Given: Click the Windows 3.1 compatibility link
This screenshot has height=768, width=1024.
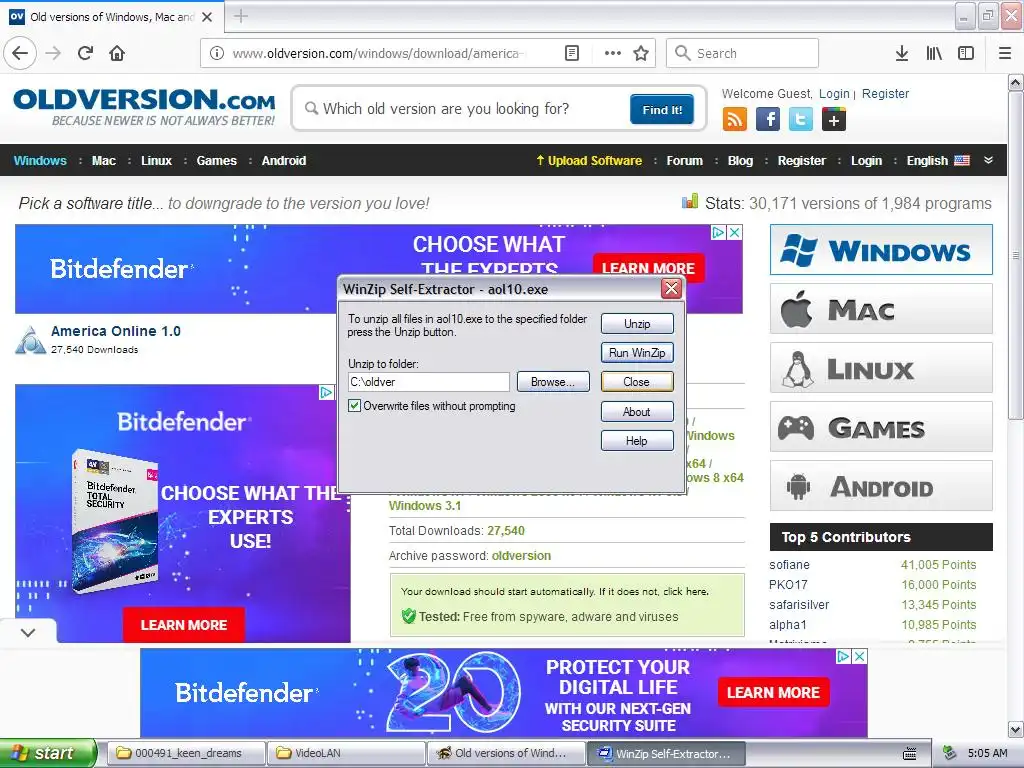Looking at the screenshot, I should 424,505.
